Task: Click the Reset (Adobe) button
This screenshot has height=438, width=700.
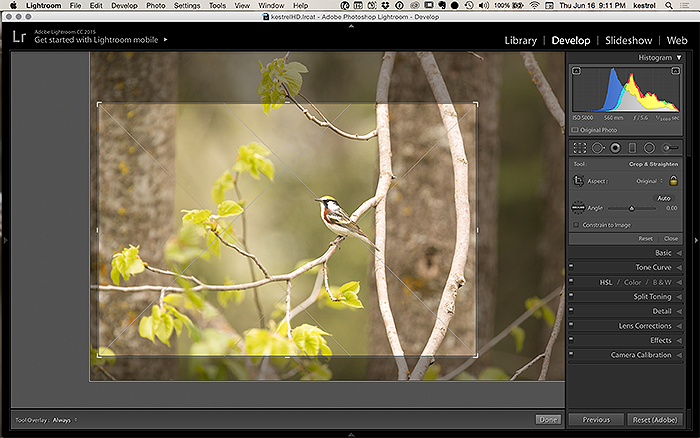Action: [x=657, y=420]
